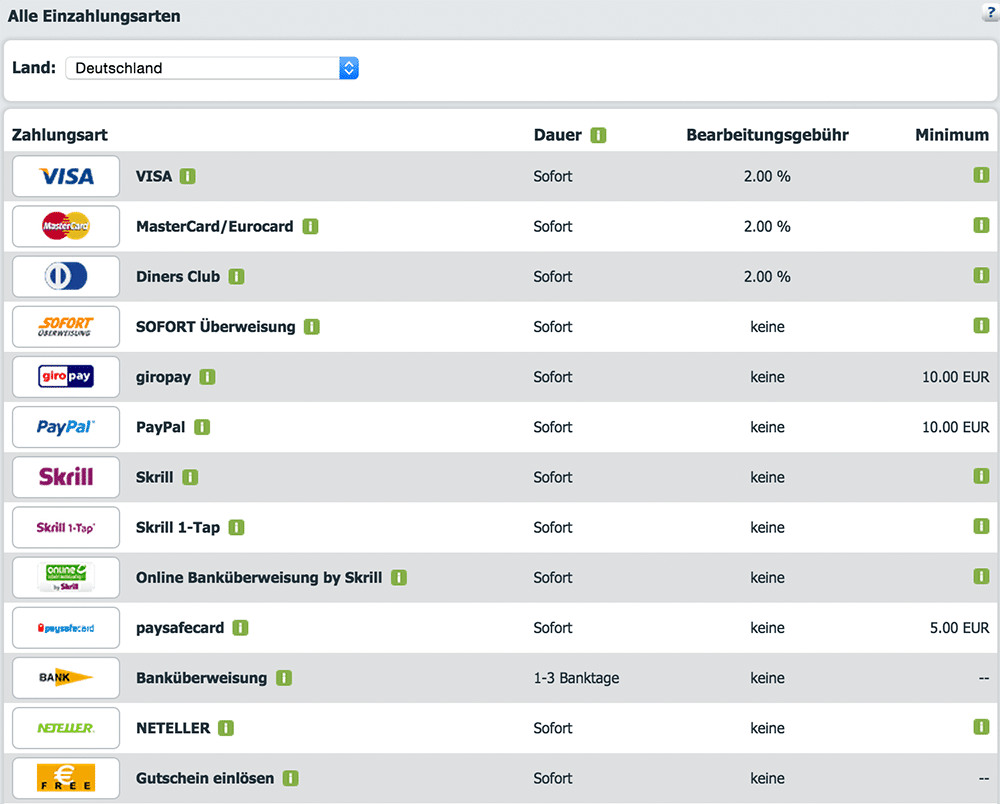Viewport: 1000px width, 804px height.
Task: Open info icon beside Banküberweisung
Action: pyautogui.click(x=284, y=678)
